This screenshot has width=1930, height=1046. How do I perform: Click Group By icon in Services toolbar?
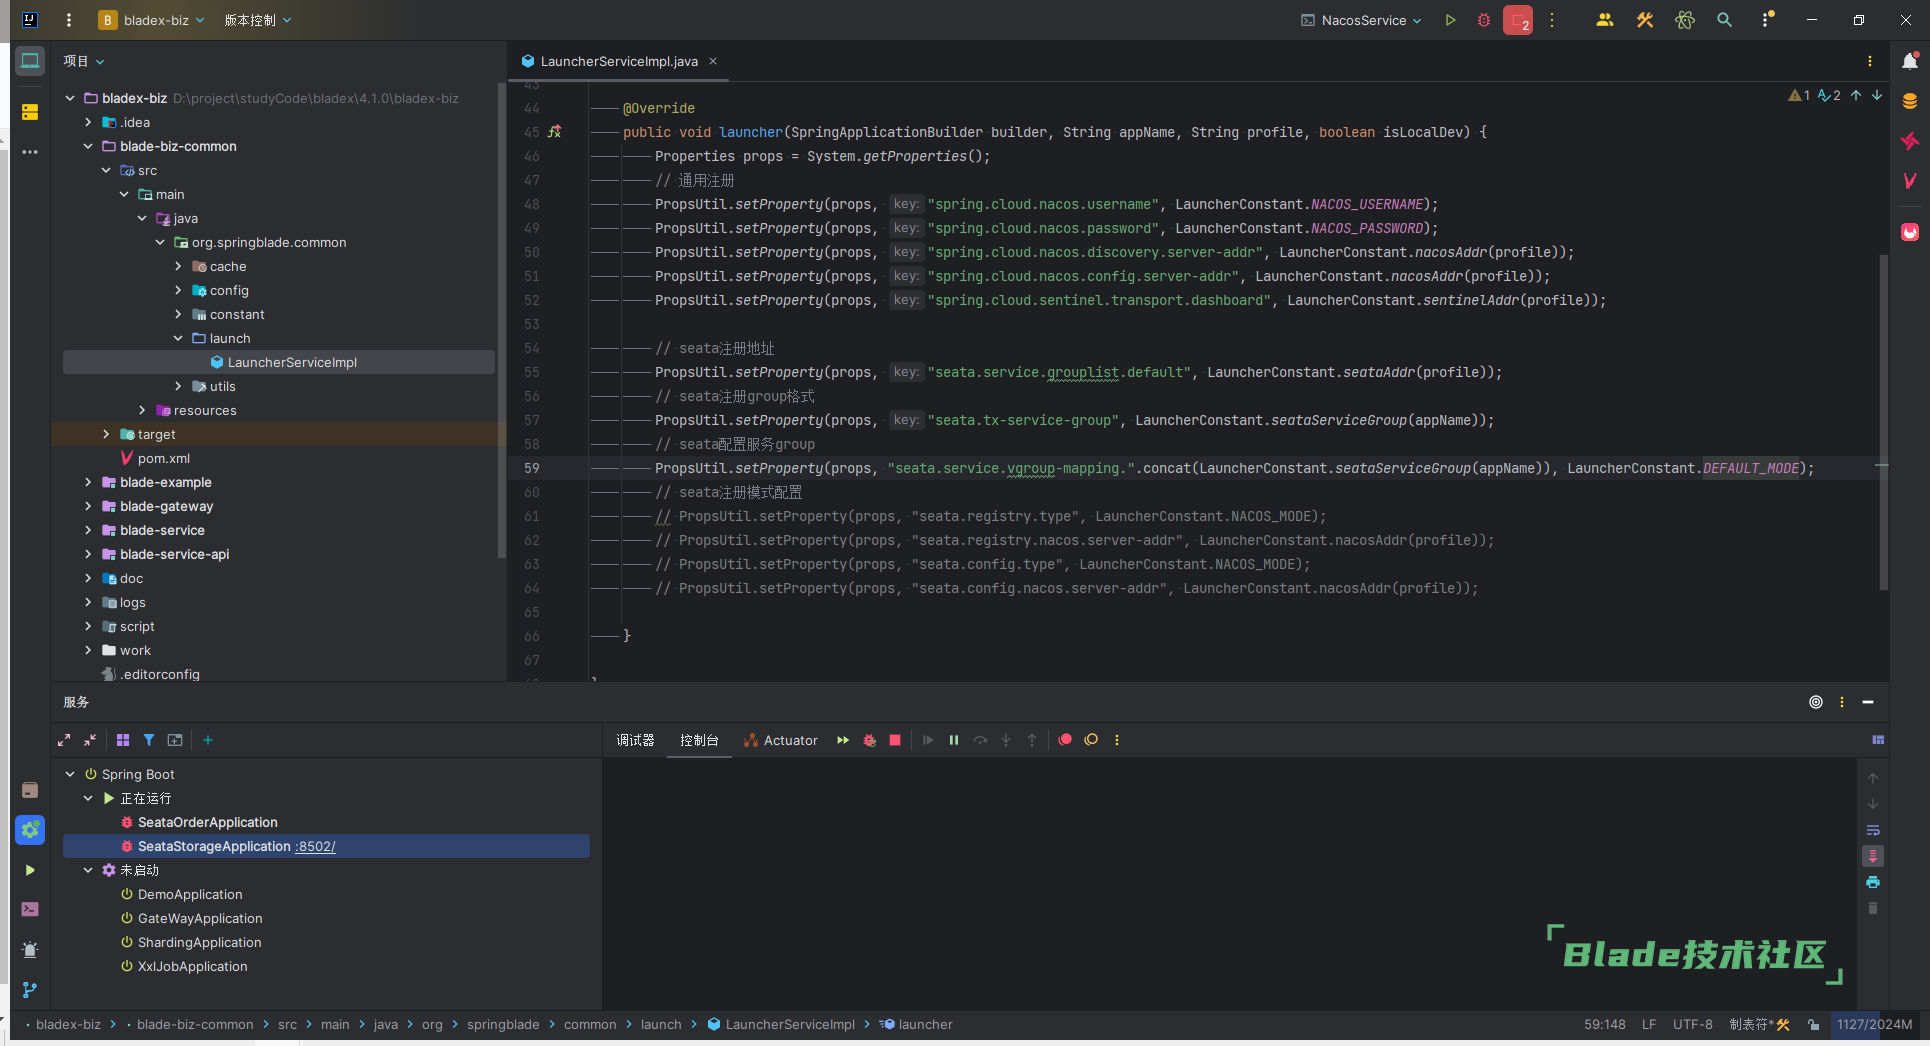[x=123, y=740]
